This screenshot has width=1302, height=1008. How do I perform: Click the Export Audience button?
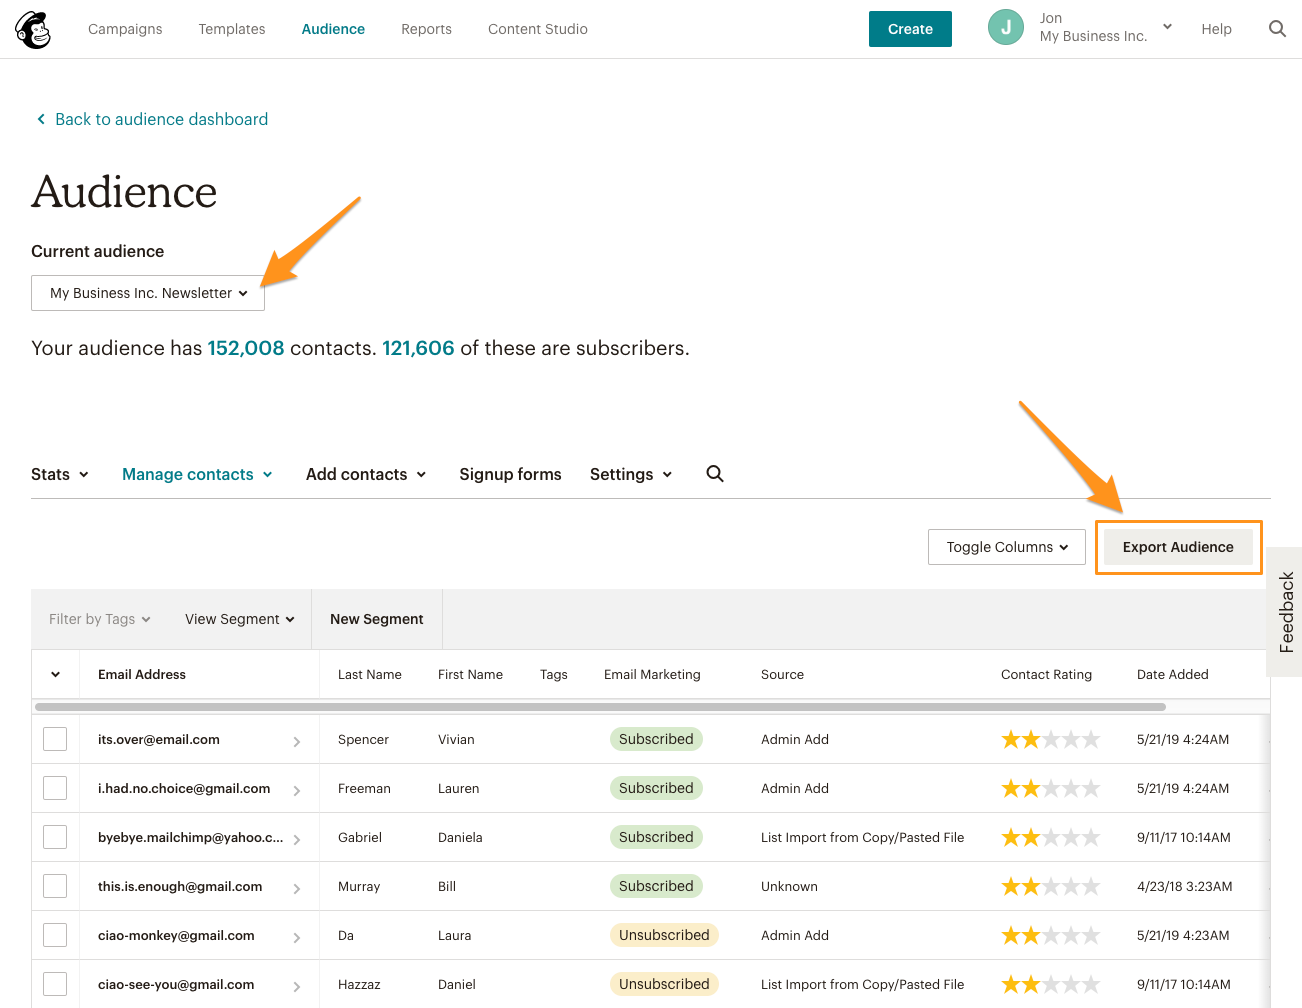tap(1178, 547)
